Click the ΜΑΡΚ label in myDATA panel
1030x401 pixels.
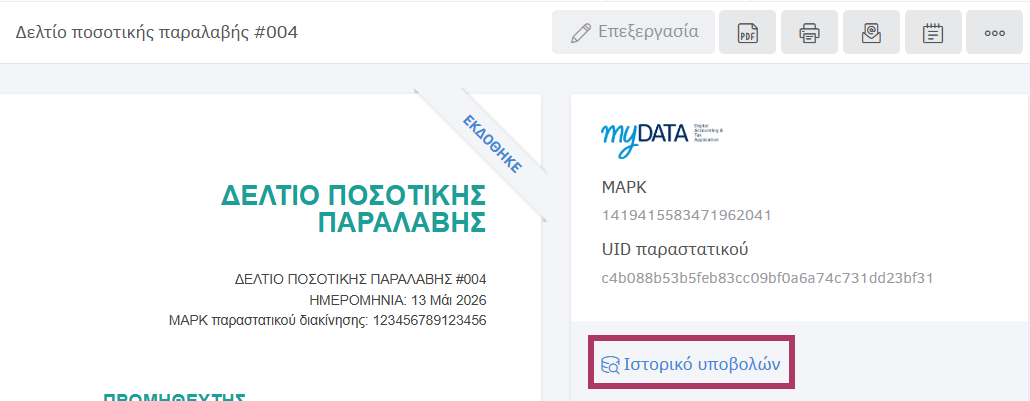click(624, 187)
